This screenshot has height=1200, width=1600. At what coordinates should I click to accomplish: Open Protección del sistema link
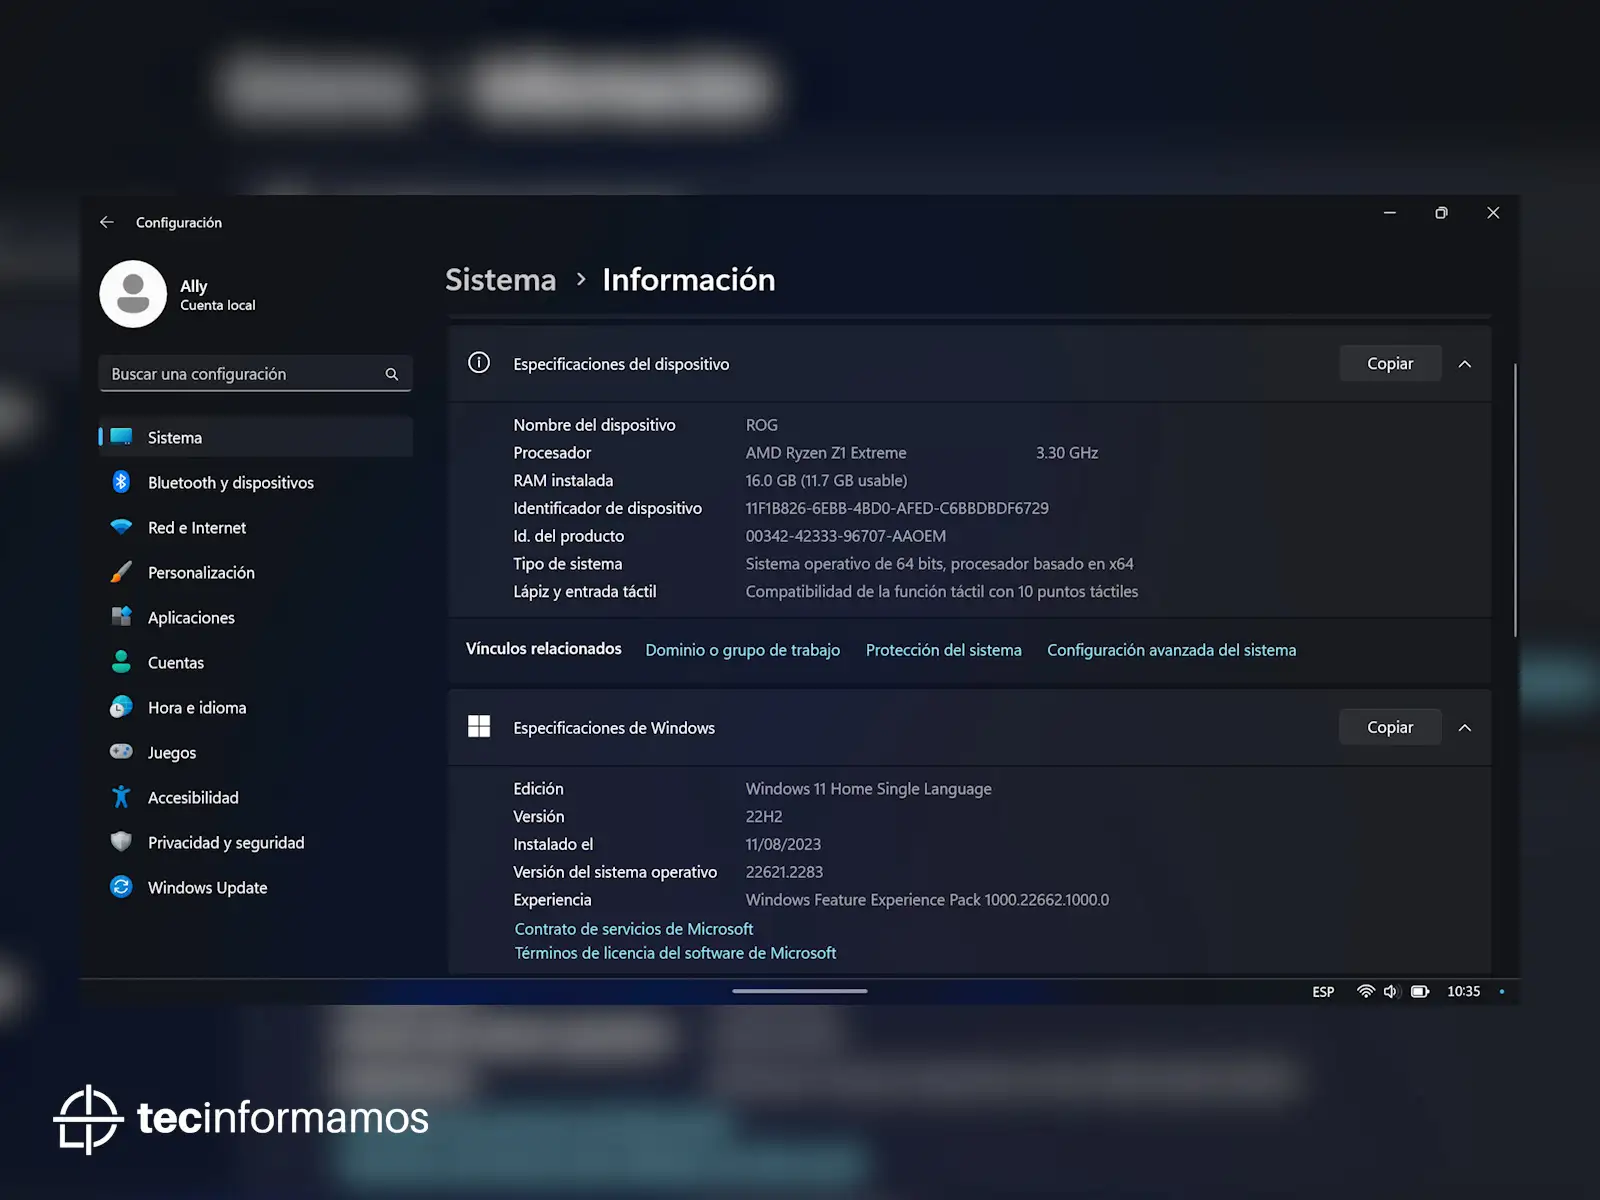[943, 650]
